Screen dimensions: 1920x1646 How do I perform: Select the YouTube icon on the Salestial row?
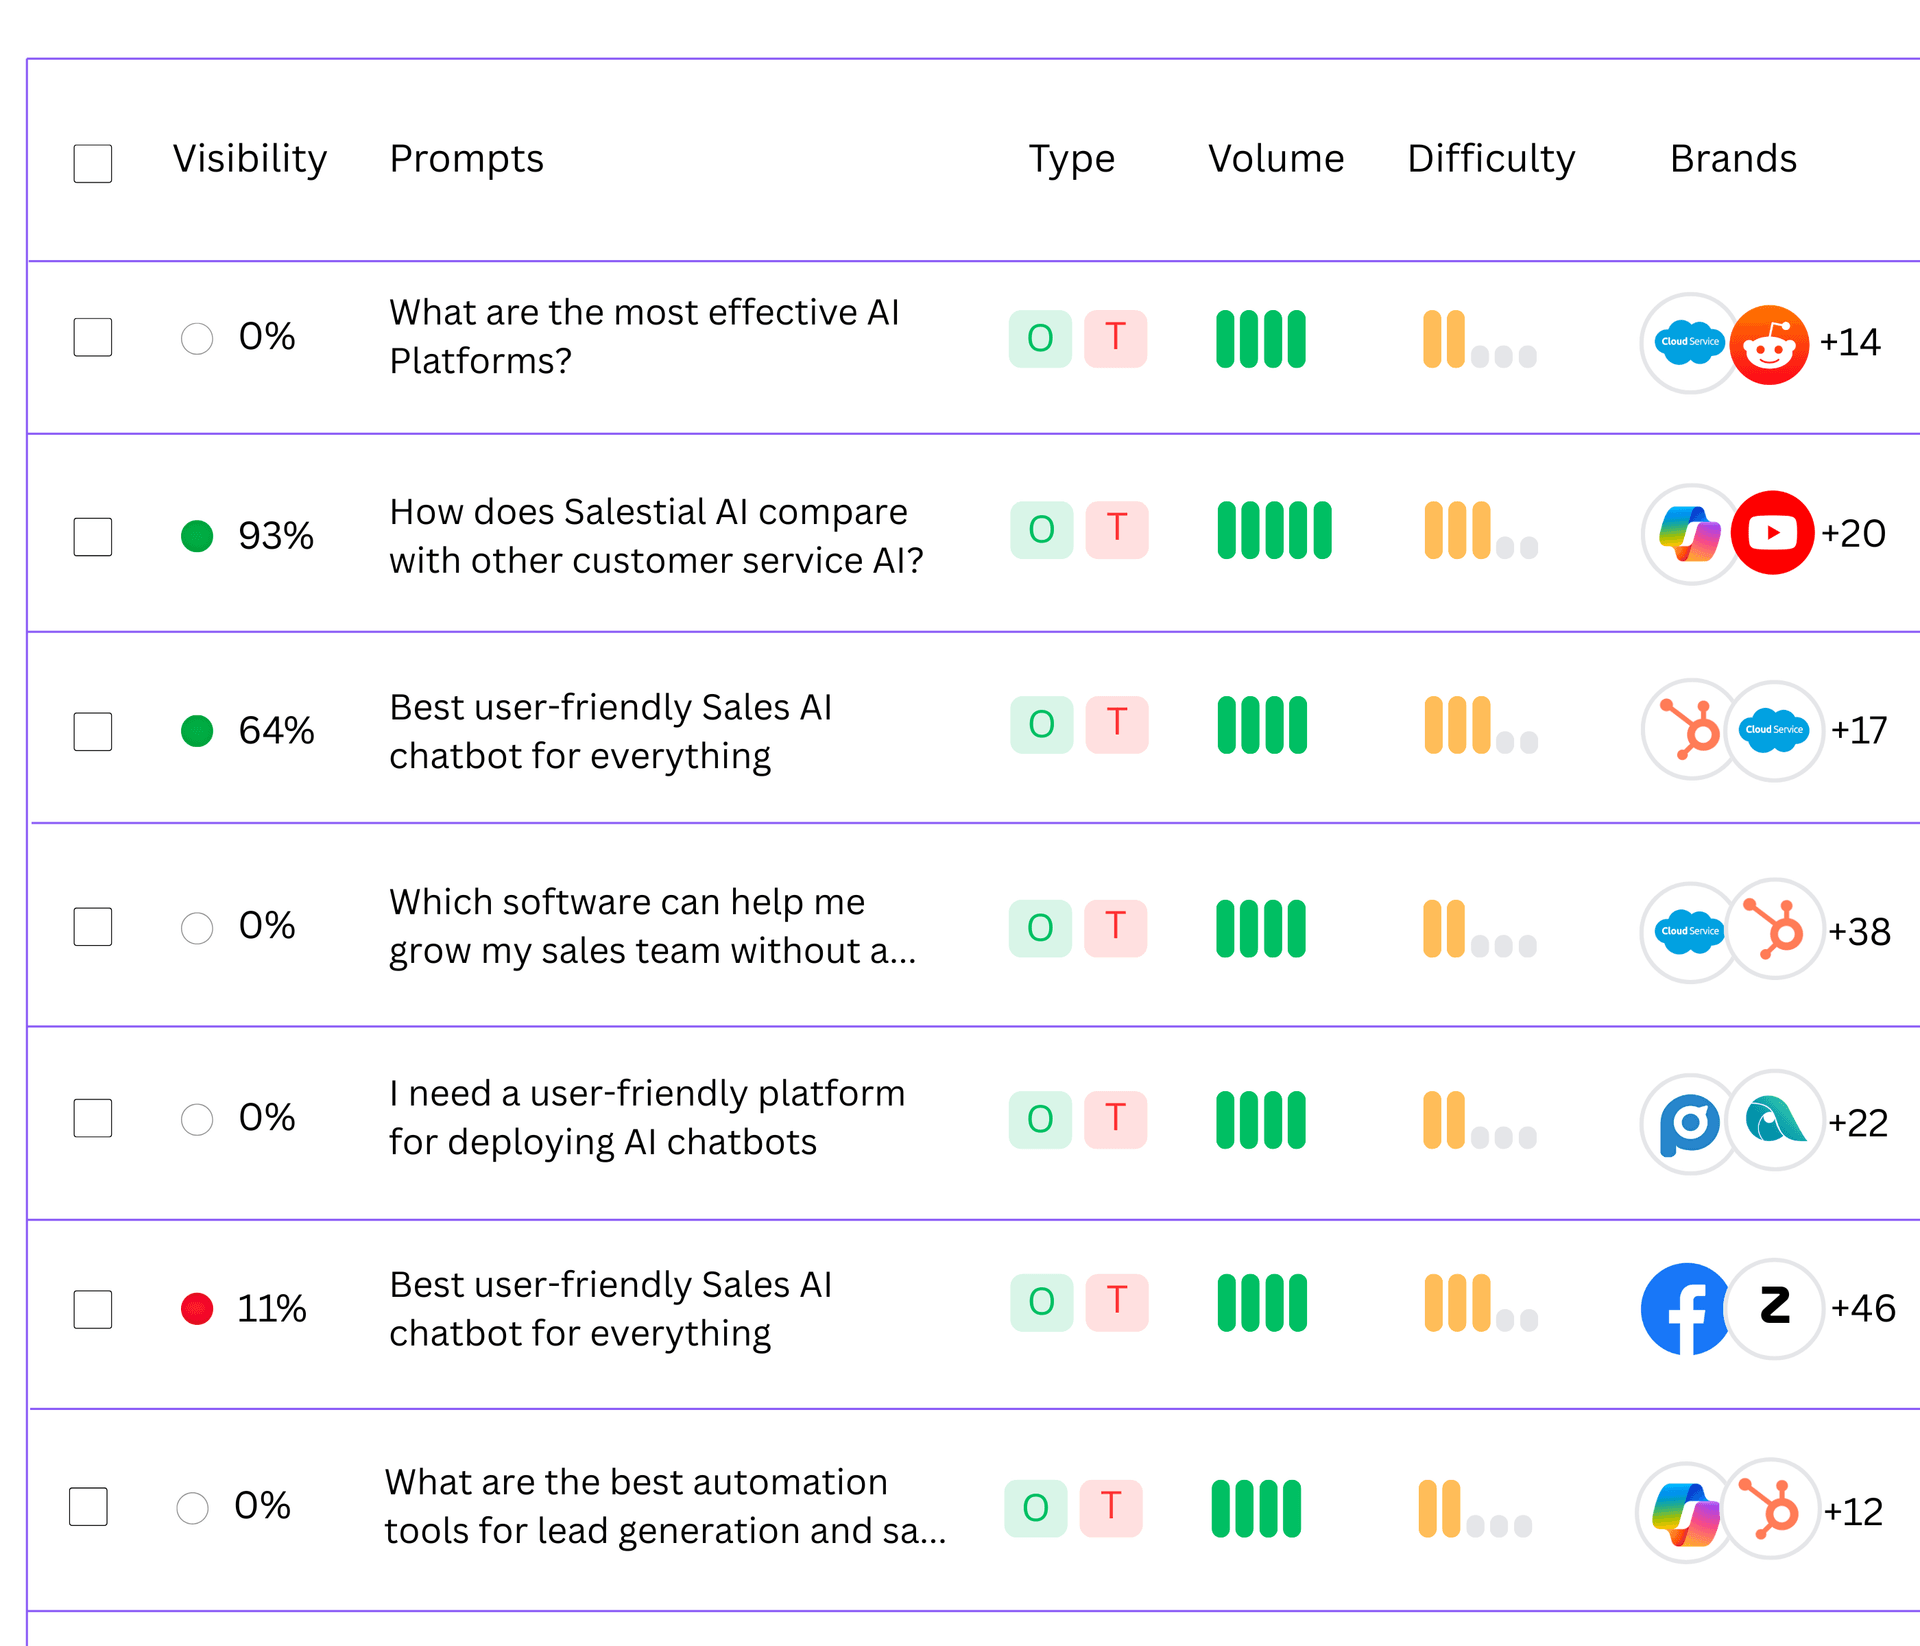coord(1772,533)
